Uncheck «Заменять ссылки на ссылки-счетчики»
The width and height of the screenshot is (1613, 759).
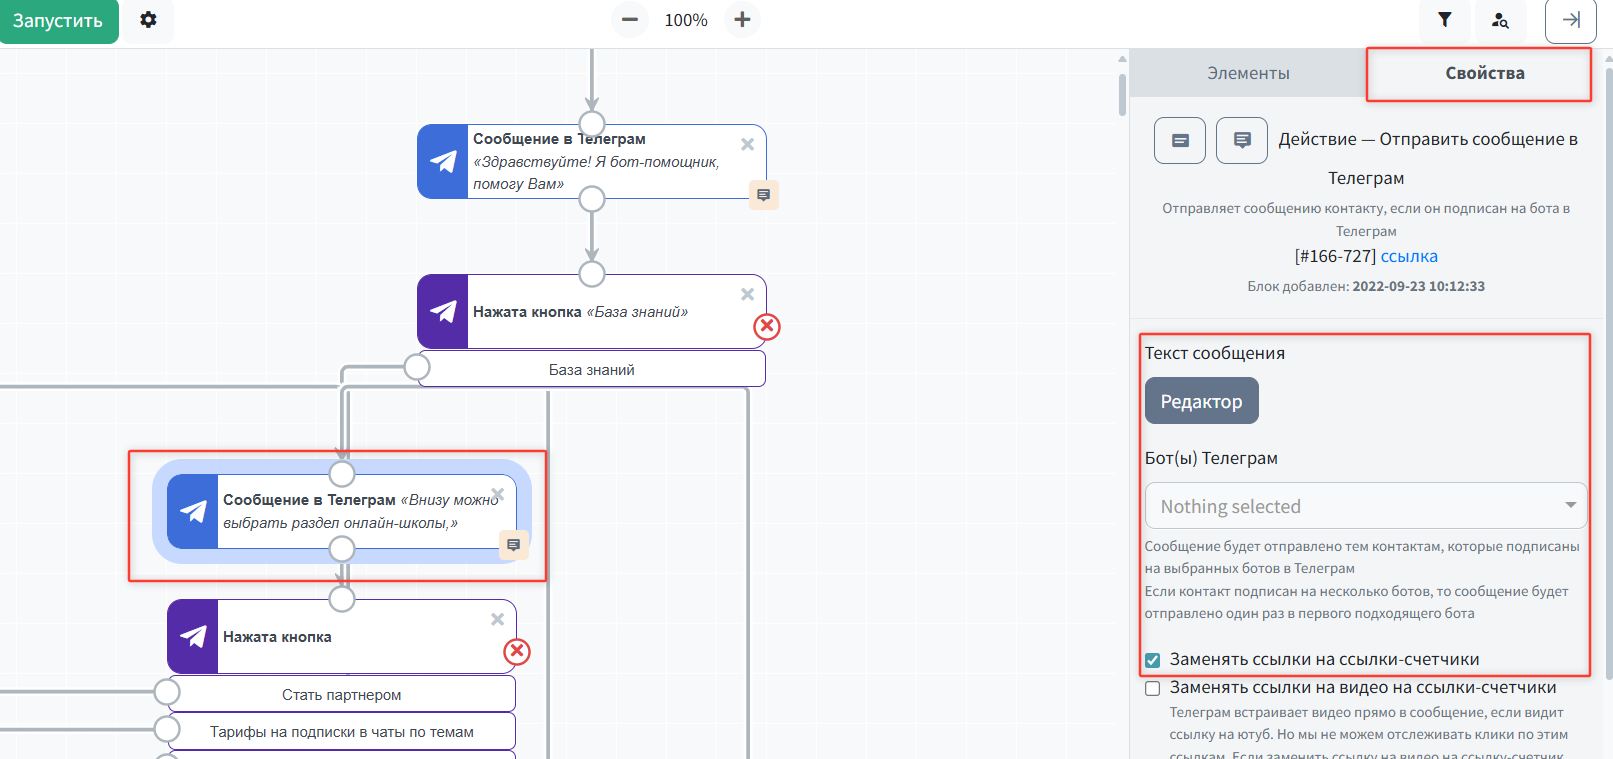(x=1153, y=660)
